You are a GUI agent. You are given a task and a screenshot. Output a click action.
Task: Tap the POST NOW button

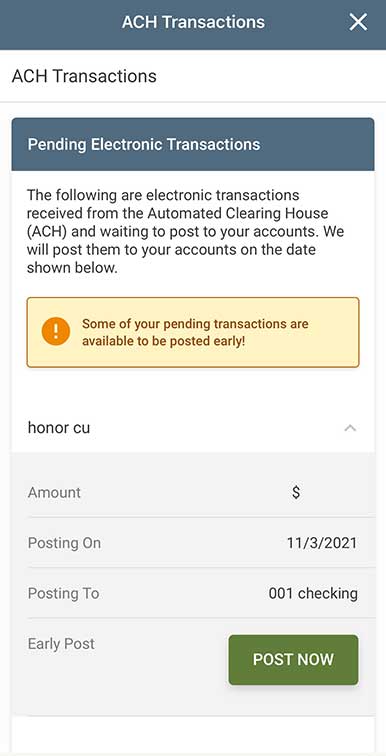(293, 660)
